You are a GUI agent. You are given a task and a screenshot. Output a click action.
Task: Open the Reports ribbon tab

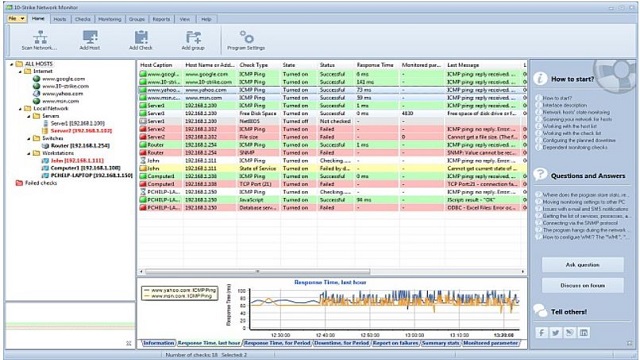coord(161,19)
